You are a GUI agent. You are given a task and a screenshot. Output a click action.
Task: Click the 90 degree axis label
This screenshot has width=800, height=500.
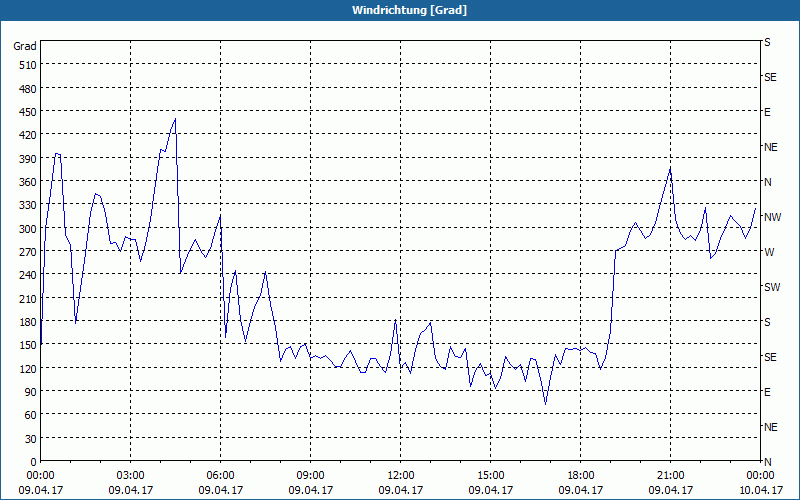point(31,392)
